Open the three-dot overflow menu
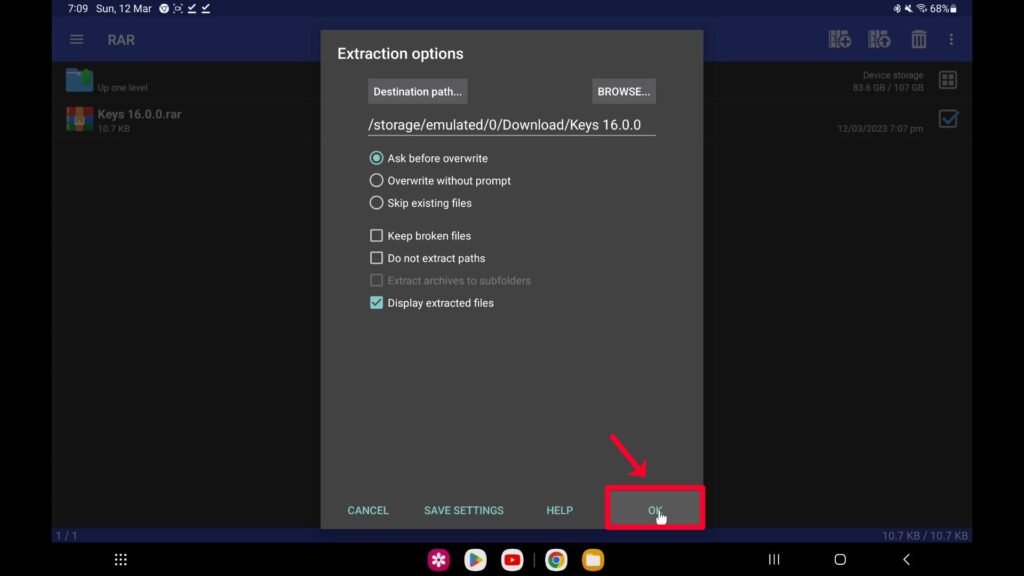Image resolution: width=1024 pixels, height=576 pixels. point(951,40)
